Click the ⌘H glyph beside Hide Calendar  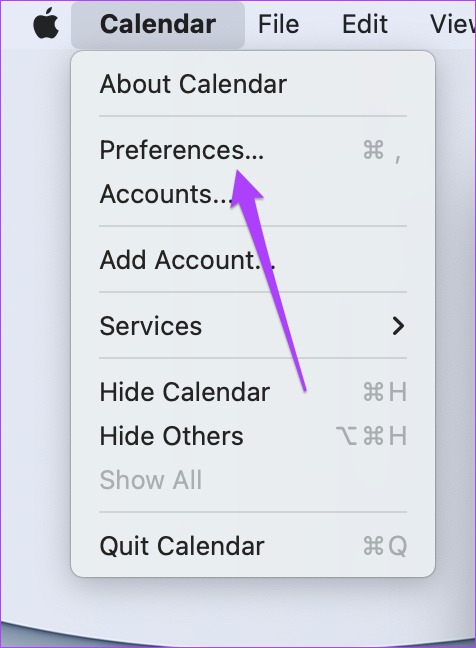385,392
